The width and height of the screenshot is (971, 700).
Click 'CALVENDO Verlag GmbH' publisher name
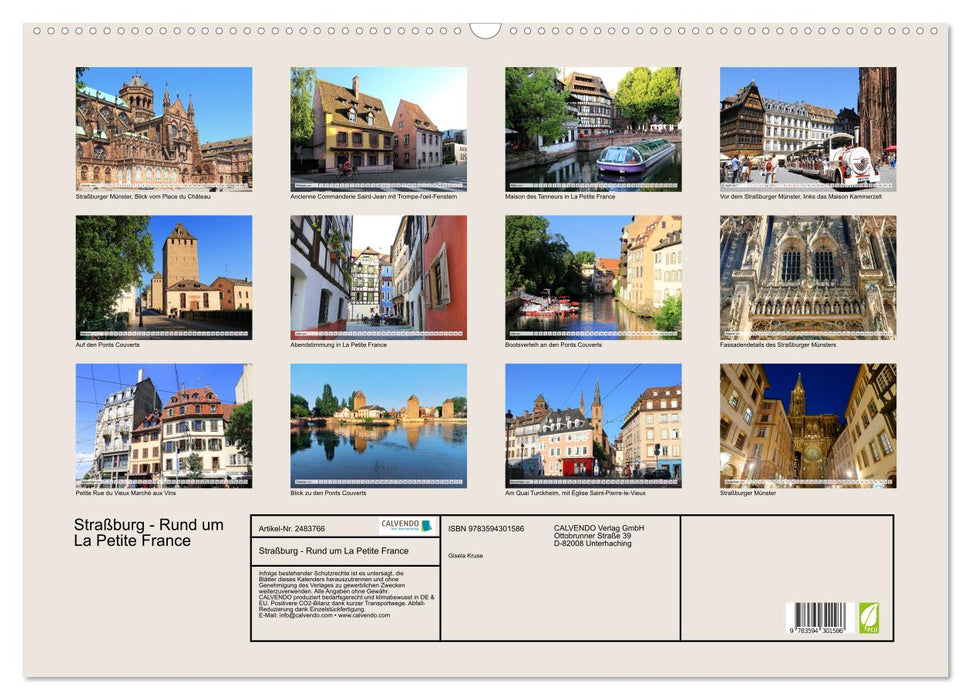(599, 528)
